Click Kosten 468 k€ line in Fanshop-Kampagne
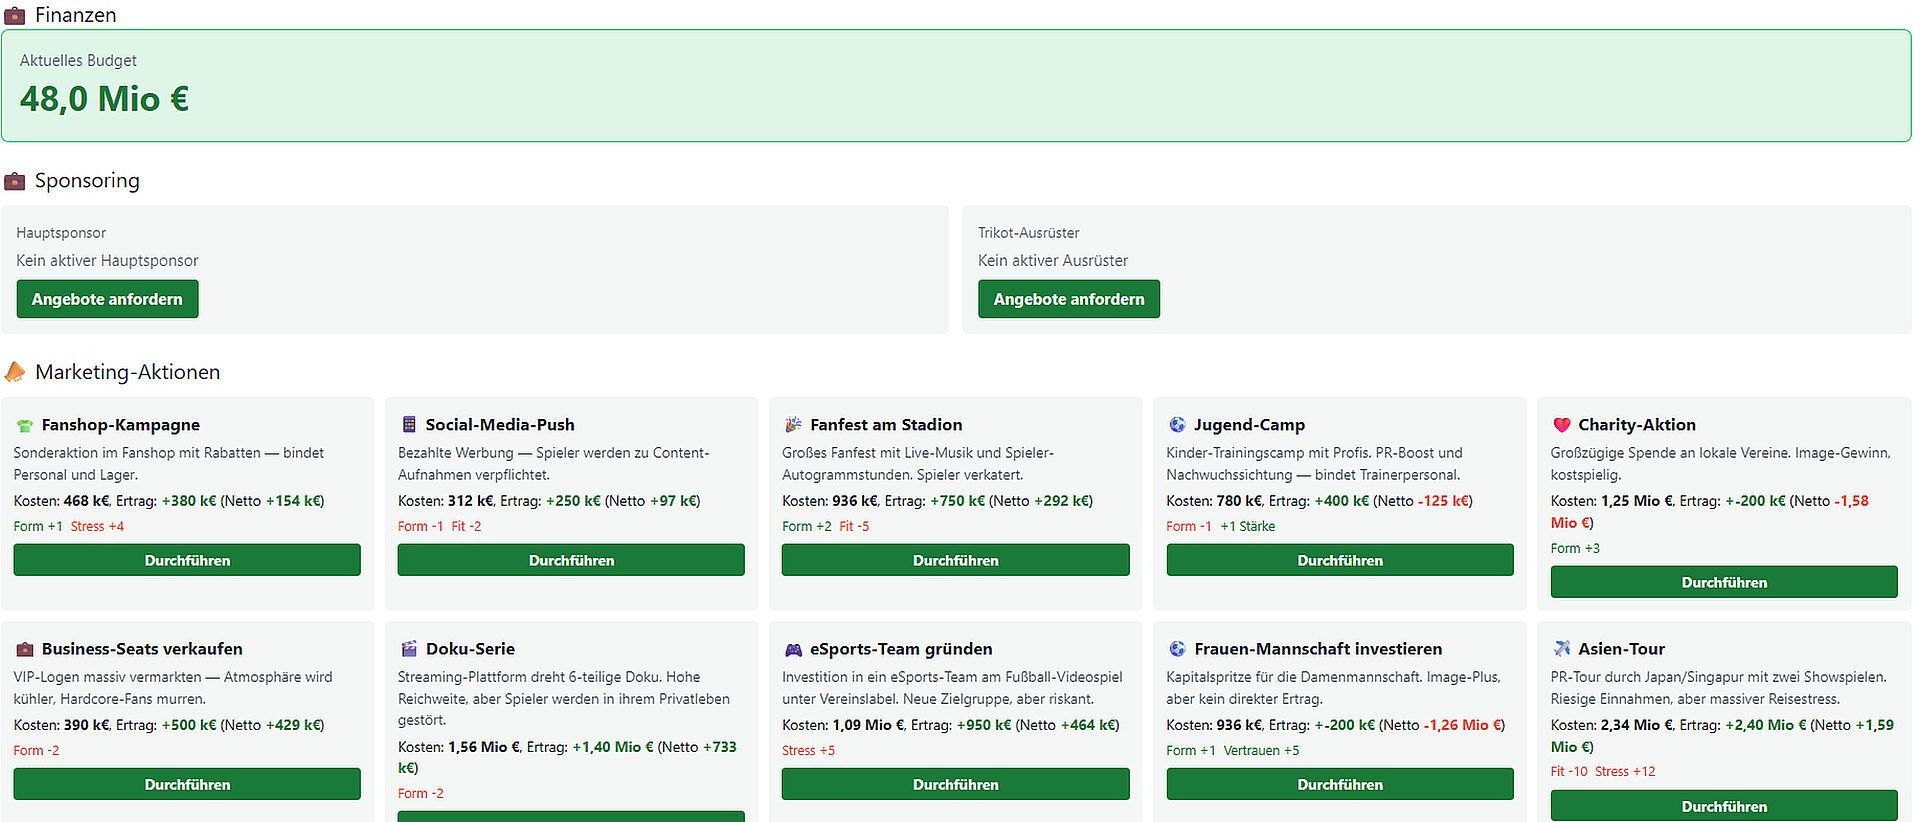 pyautogui.click(x=169, y=501)
